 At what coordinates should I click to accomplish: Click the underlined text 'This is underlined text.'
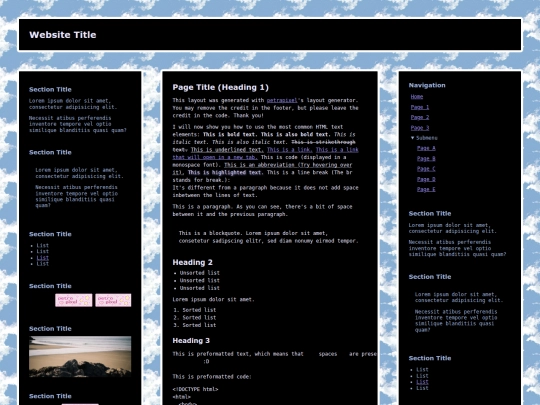coord(227,149)
